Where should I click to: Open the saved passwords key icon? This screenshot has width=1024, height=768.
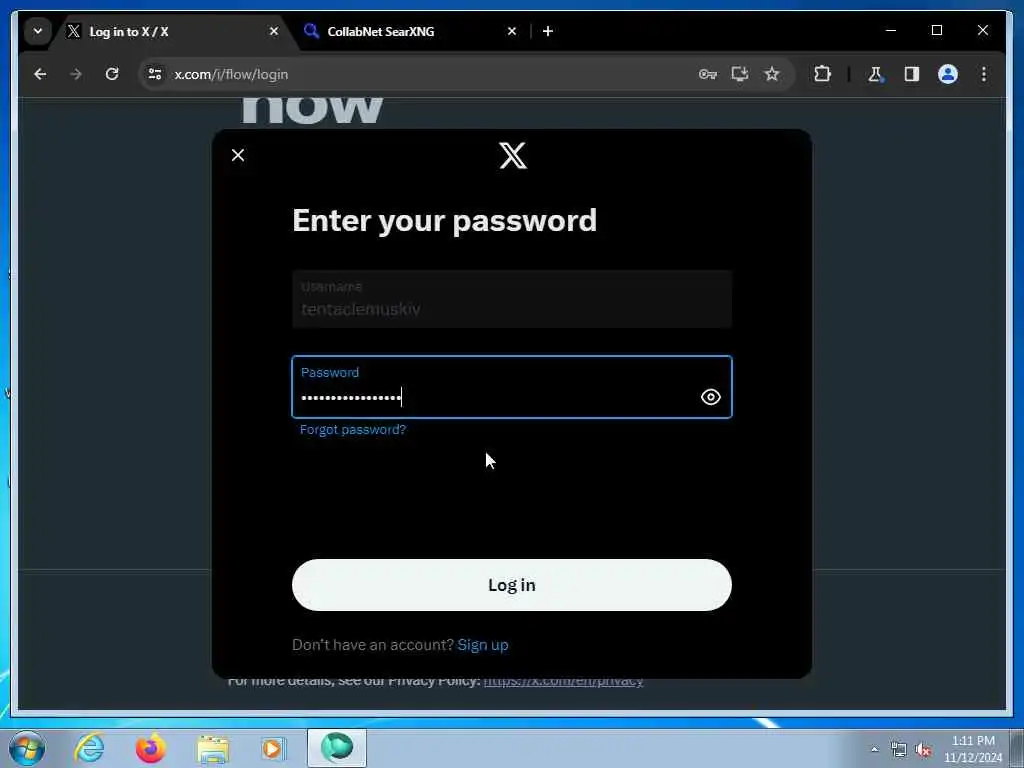point(708,74)
